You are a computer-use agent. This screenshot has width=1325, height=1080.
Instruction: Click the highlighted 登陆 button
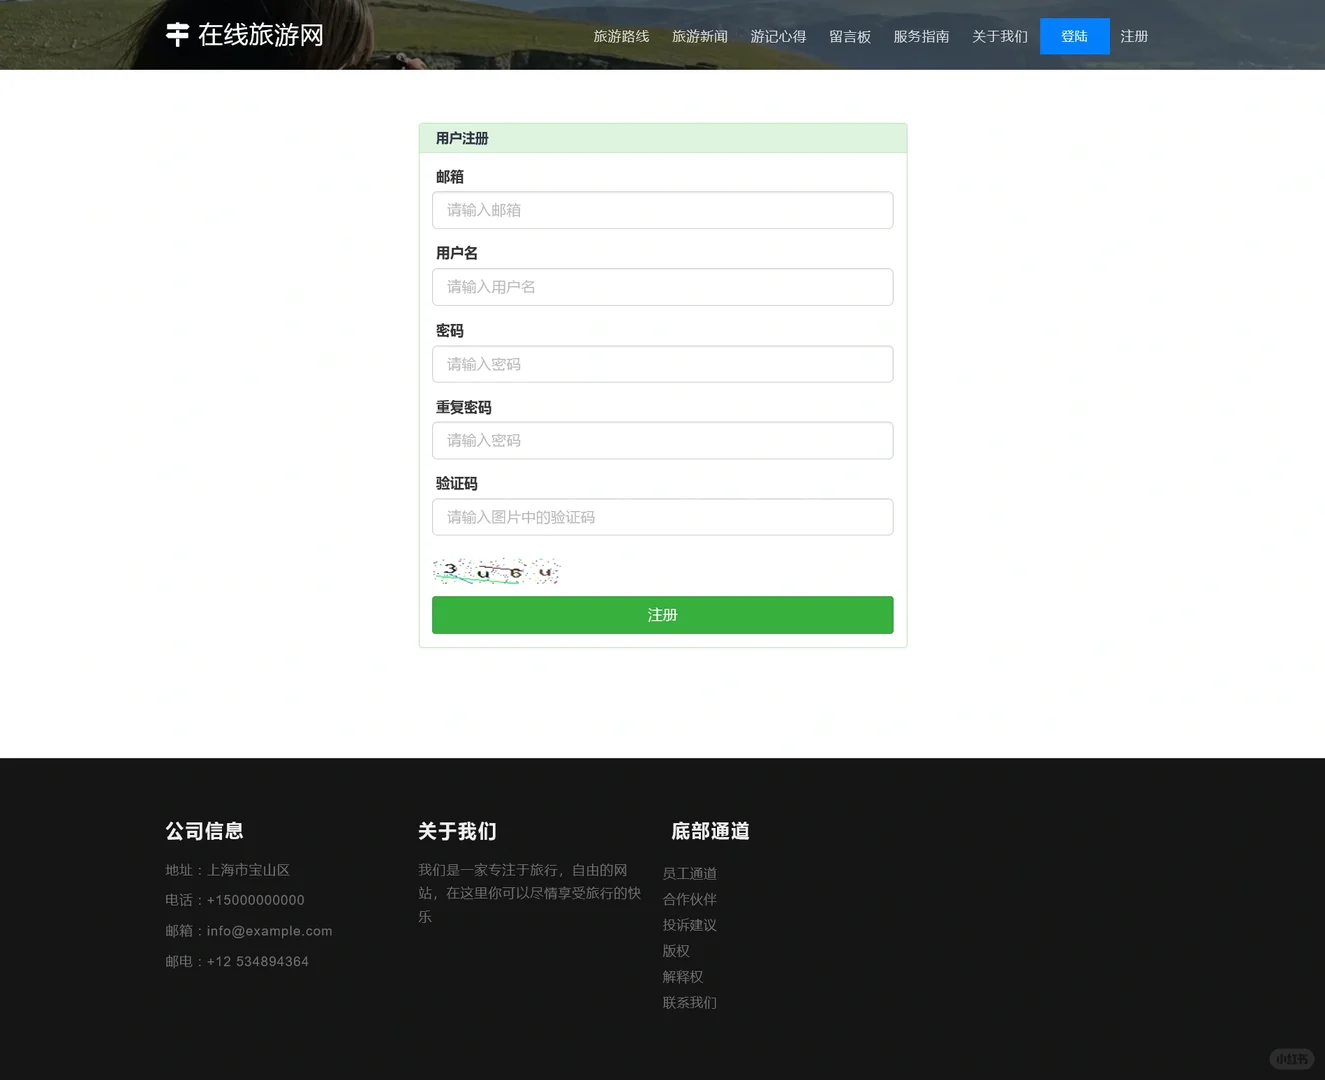coord(1074,36)
